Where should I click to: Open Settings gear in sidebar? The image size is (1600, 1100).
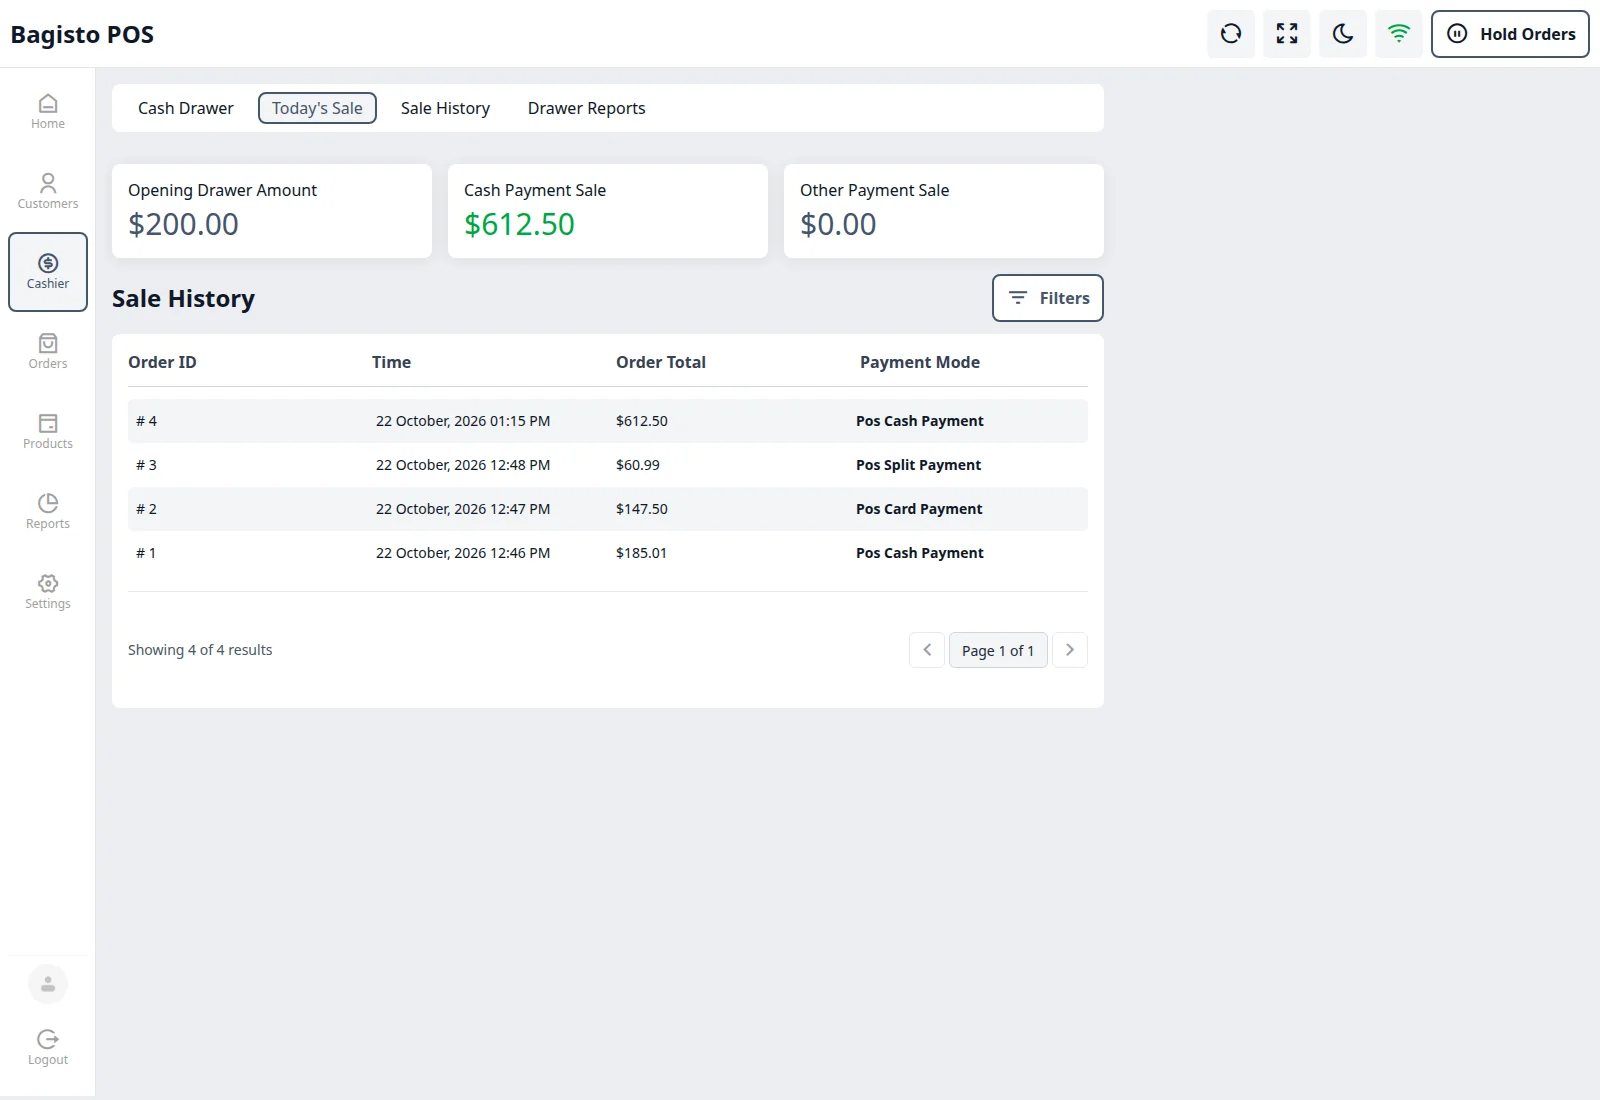[48, 592]
